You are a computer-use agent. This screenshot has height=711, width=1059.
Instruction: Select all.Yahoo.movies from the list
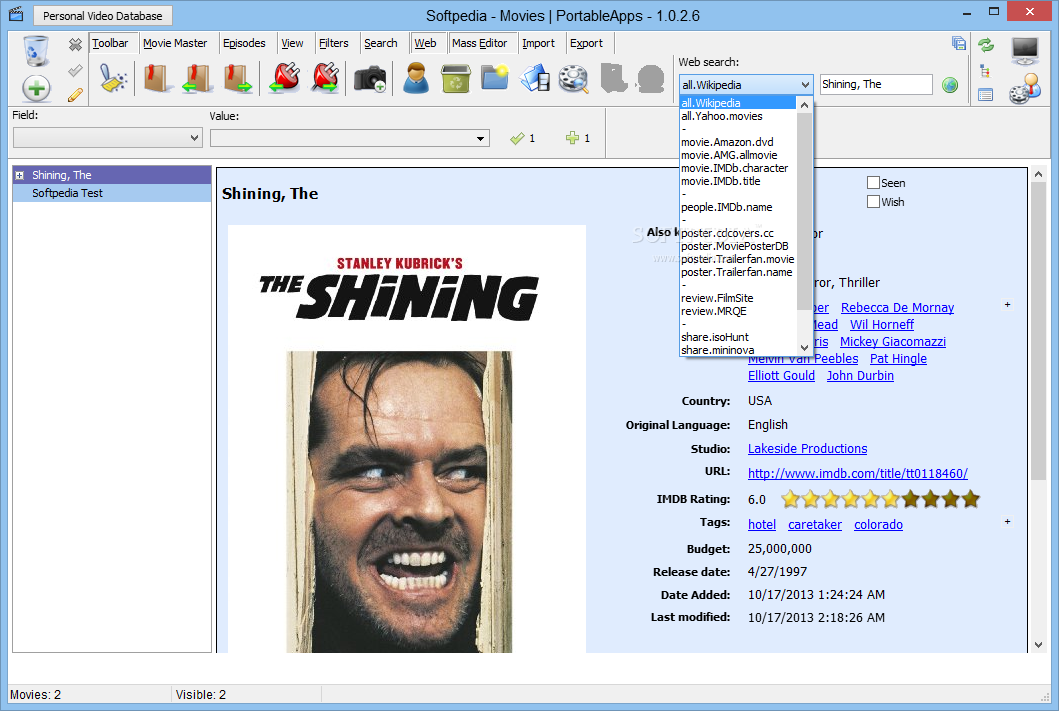(x=721, y=116)
